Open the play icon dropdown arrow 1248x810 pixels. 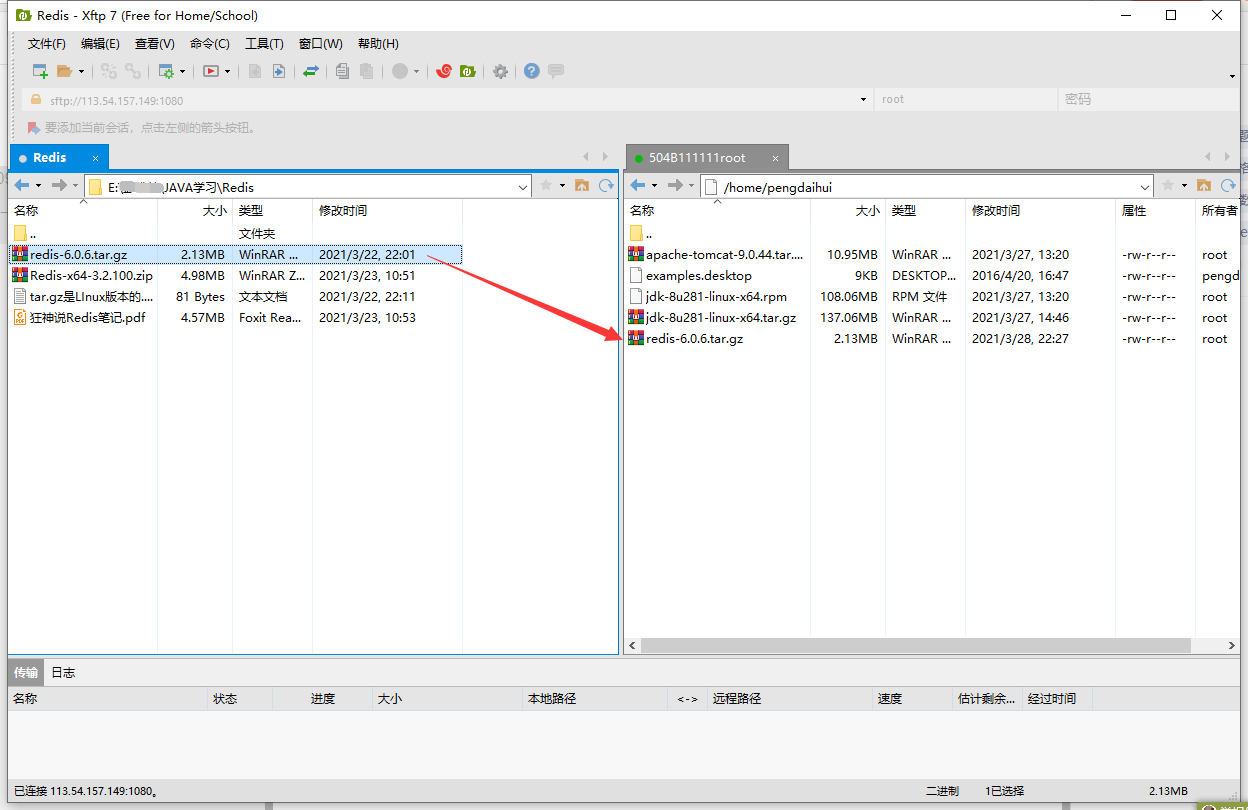228,72
